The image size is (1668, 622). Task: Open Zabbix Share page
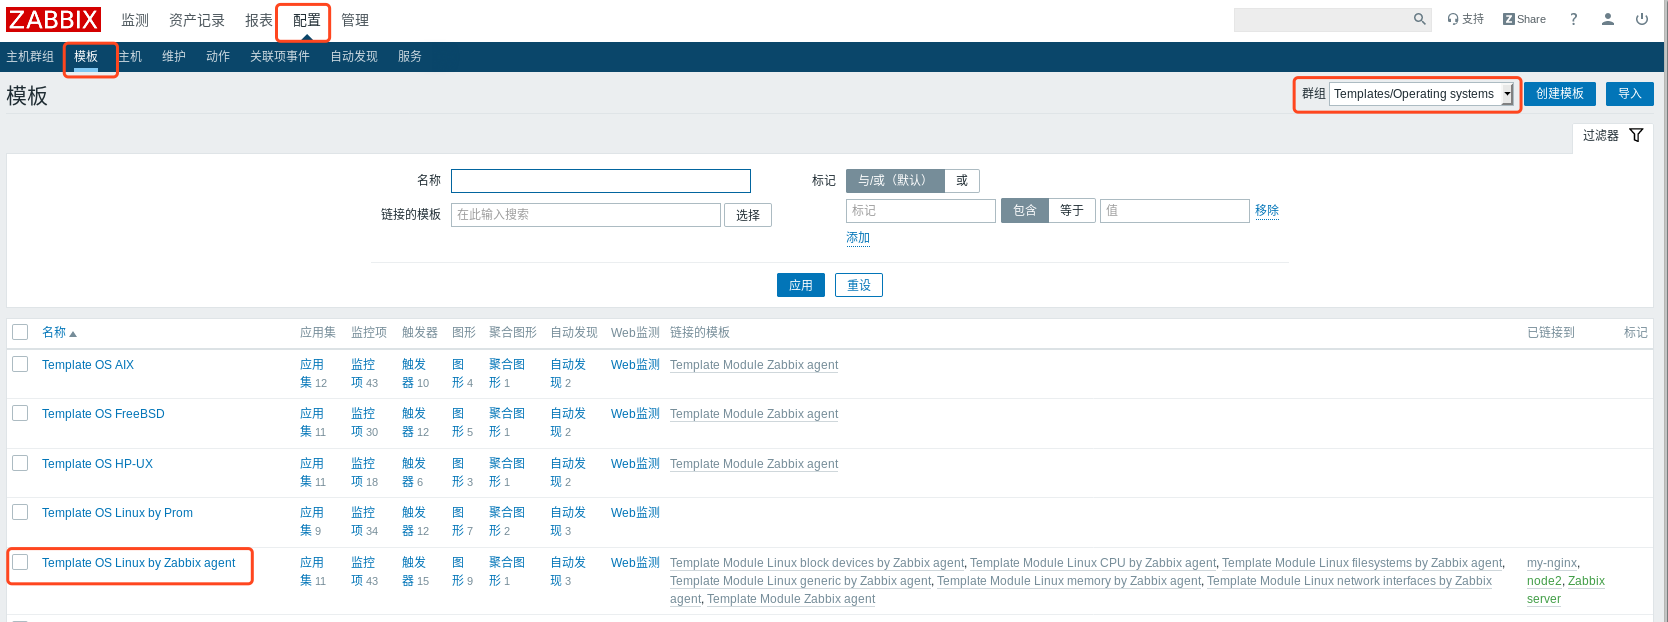1524,19
